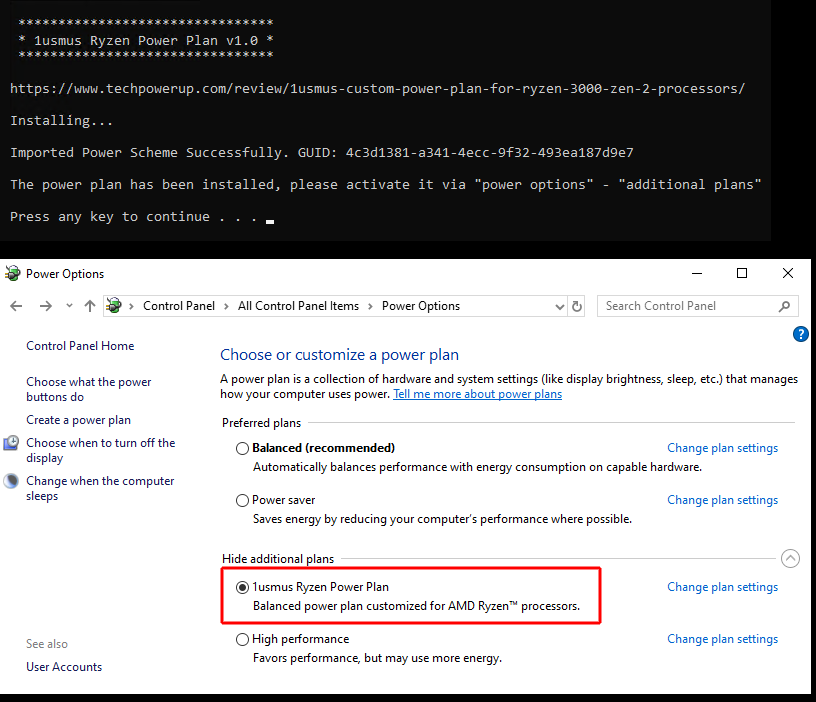Click the techpowerup URL in console window
The width and height of the screenshot is (816, 702).
(x=378, y=88)
